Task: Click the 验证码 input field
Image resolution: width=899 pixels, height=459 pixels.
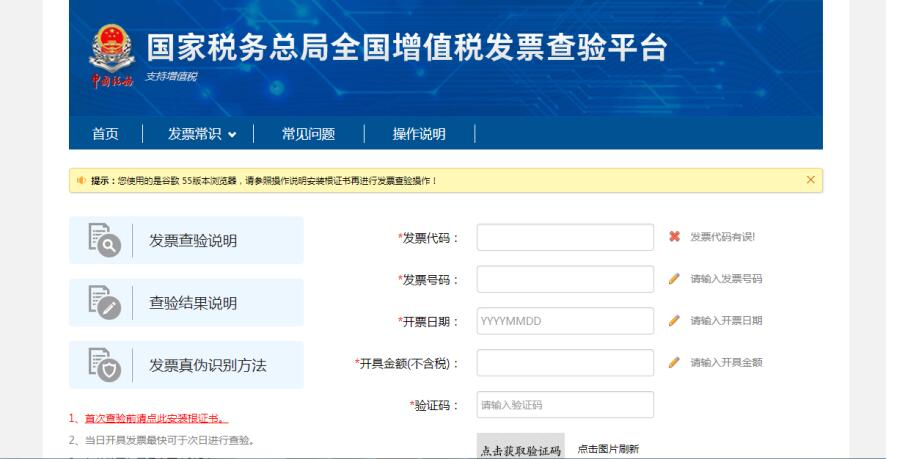Action: pyautogui.click(x=565, y=405)
